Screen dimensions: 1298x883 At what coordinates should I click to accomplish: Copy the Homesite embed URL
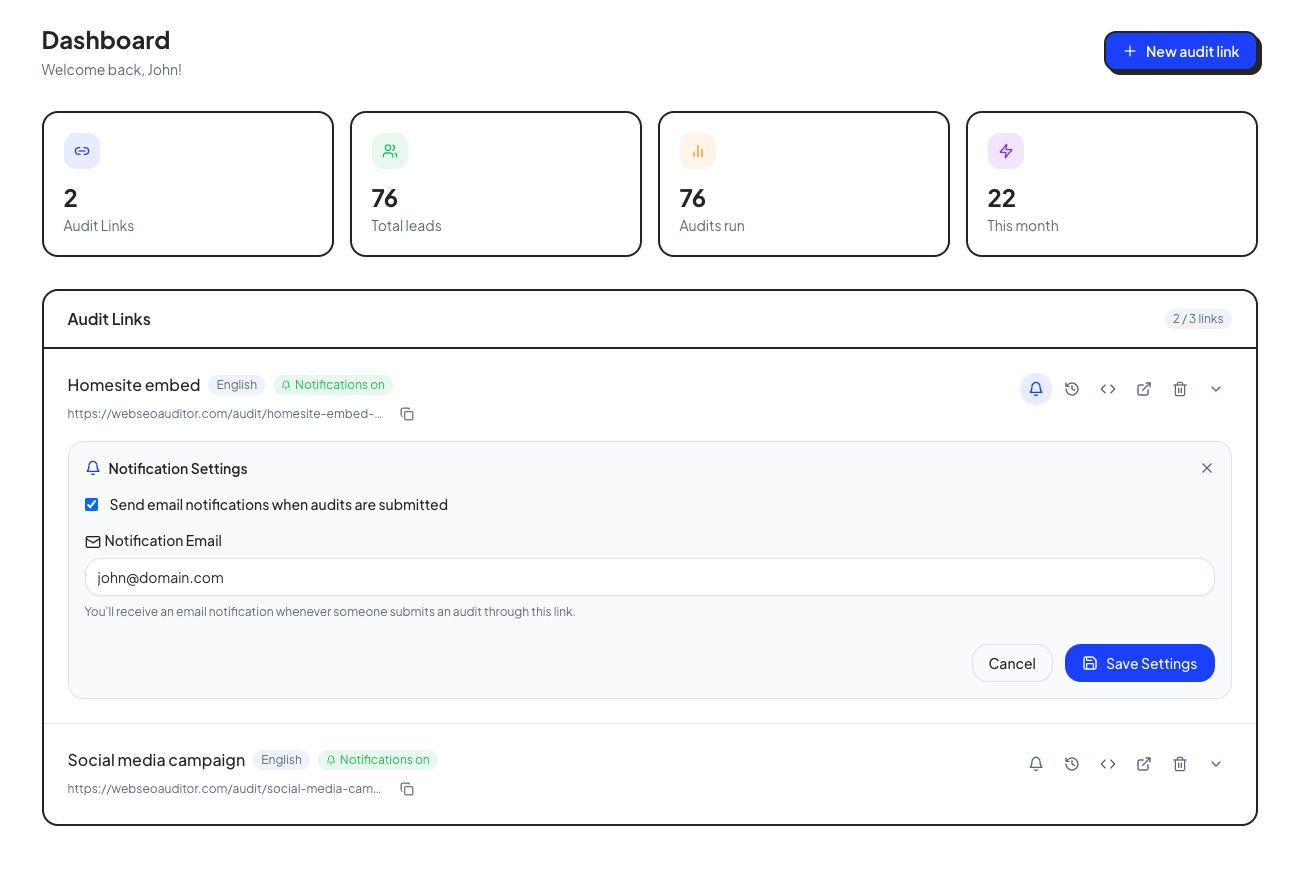pyautogui.click(x=407, y=413)
